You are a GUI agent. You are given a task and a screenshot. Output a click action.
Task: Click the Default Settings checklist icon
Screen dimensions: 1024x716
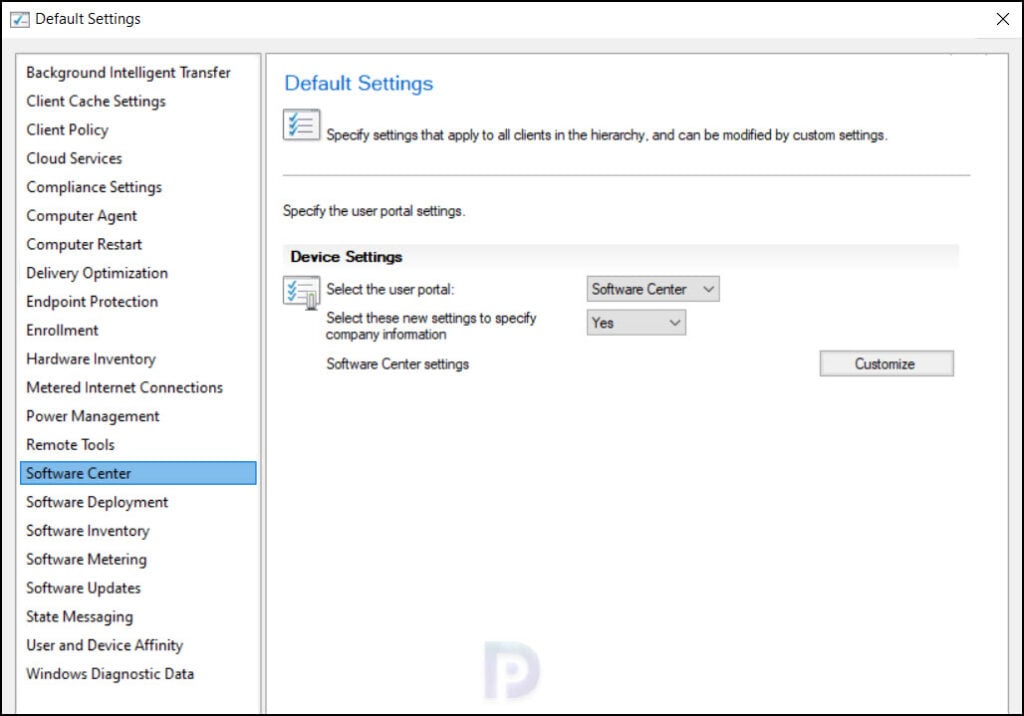pos(302,124)
